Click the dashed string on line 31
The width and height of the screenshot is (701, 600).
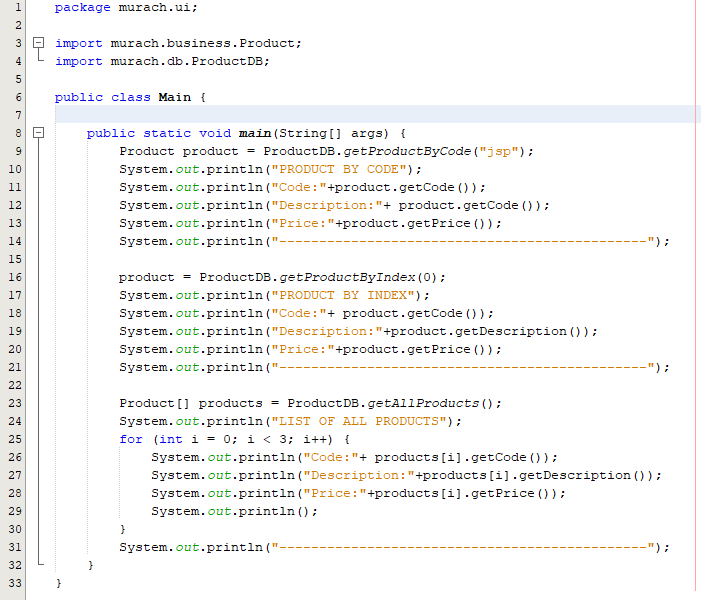click(x=464, y=547)
